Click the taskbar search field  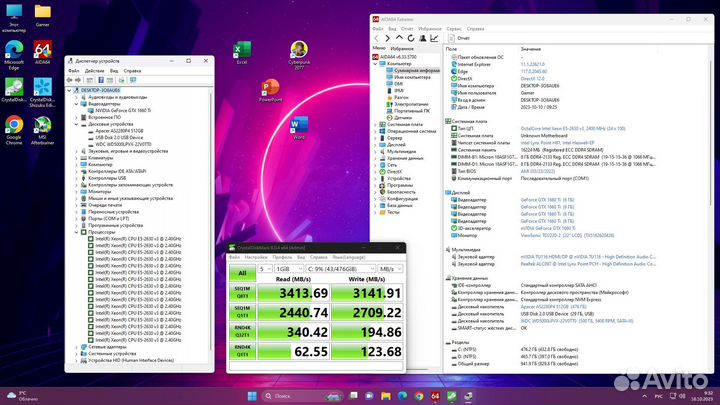(303, 396)
